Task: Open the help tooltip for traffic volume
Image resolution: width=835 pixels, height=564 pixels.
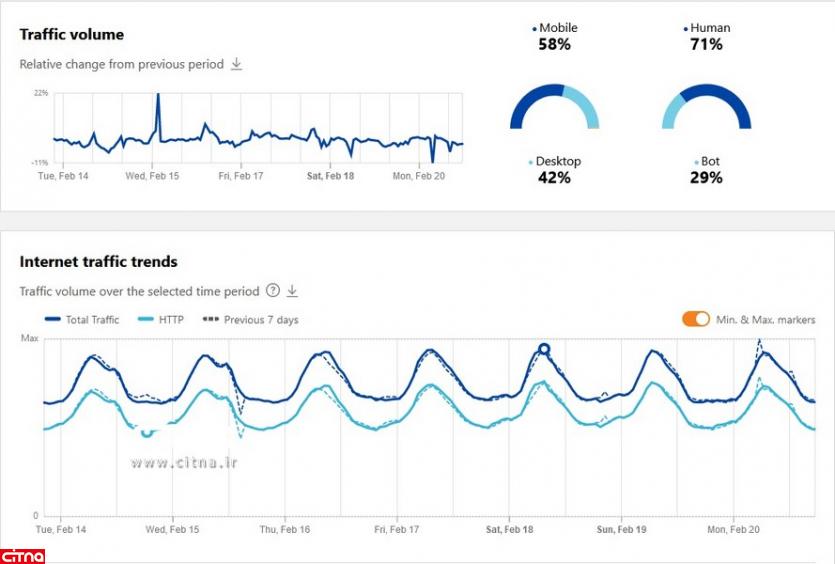Action: click(x=272, y=291)
